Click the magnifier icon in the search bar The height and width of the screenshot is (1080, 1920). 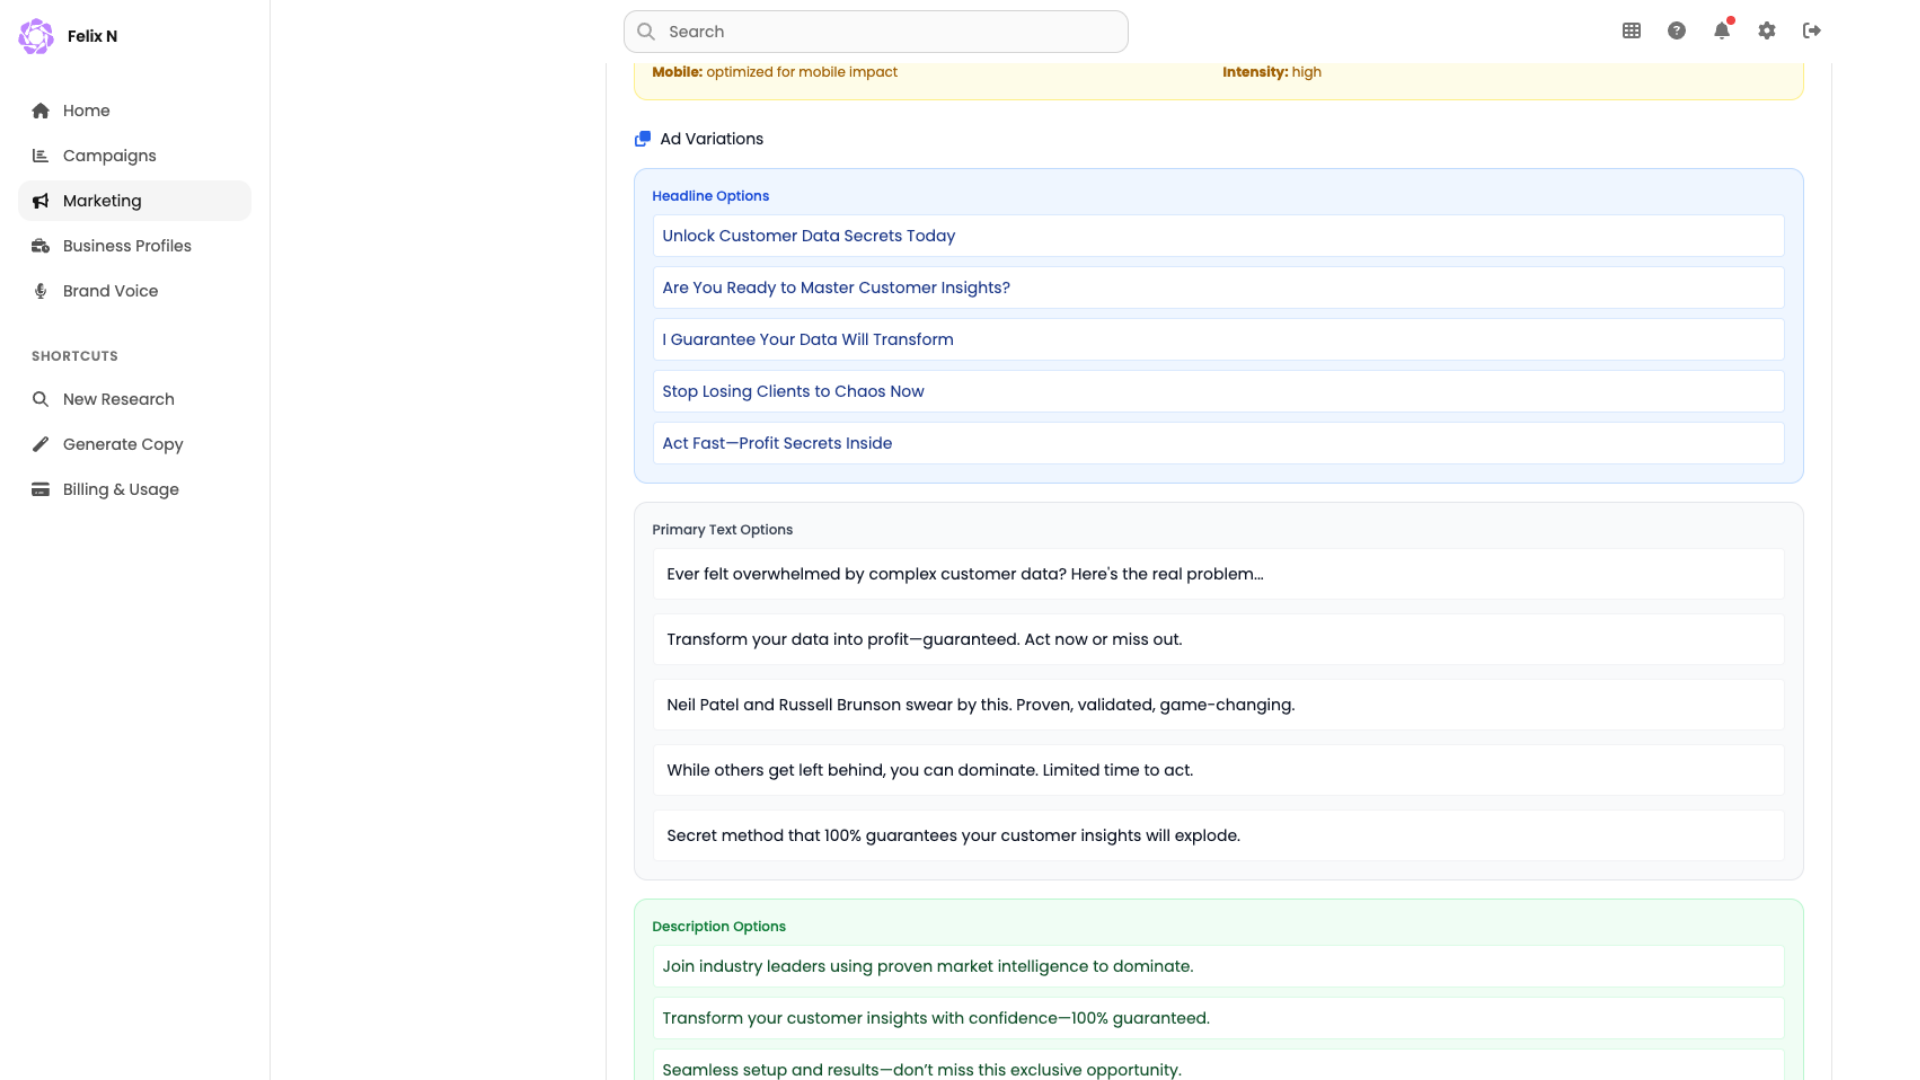tap(646, 32)
